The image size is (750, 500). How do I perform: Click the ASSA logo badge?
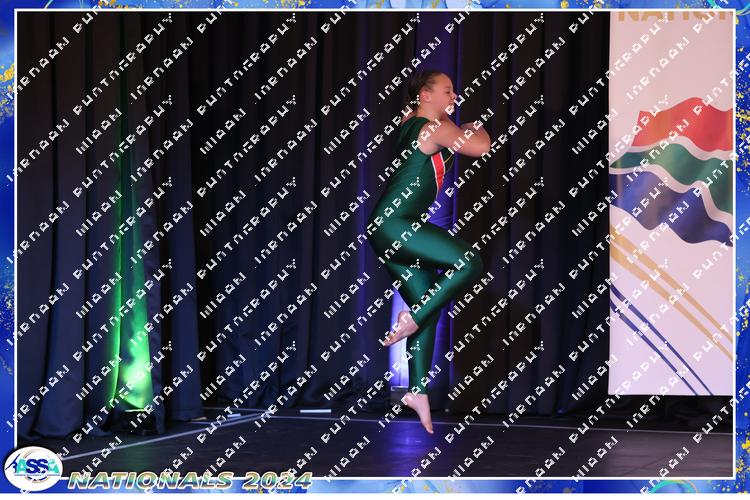(x=33, y=468)
